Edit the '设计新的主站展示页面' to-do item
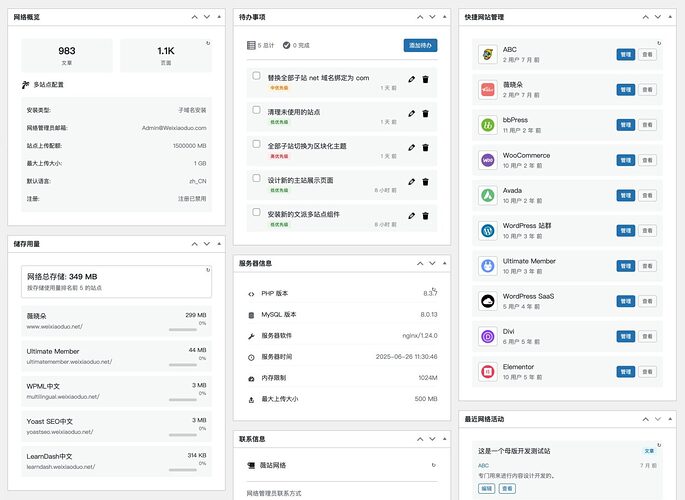Image resolution: width=685 pixels, height=500 pixels. pos(411,181)
